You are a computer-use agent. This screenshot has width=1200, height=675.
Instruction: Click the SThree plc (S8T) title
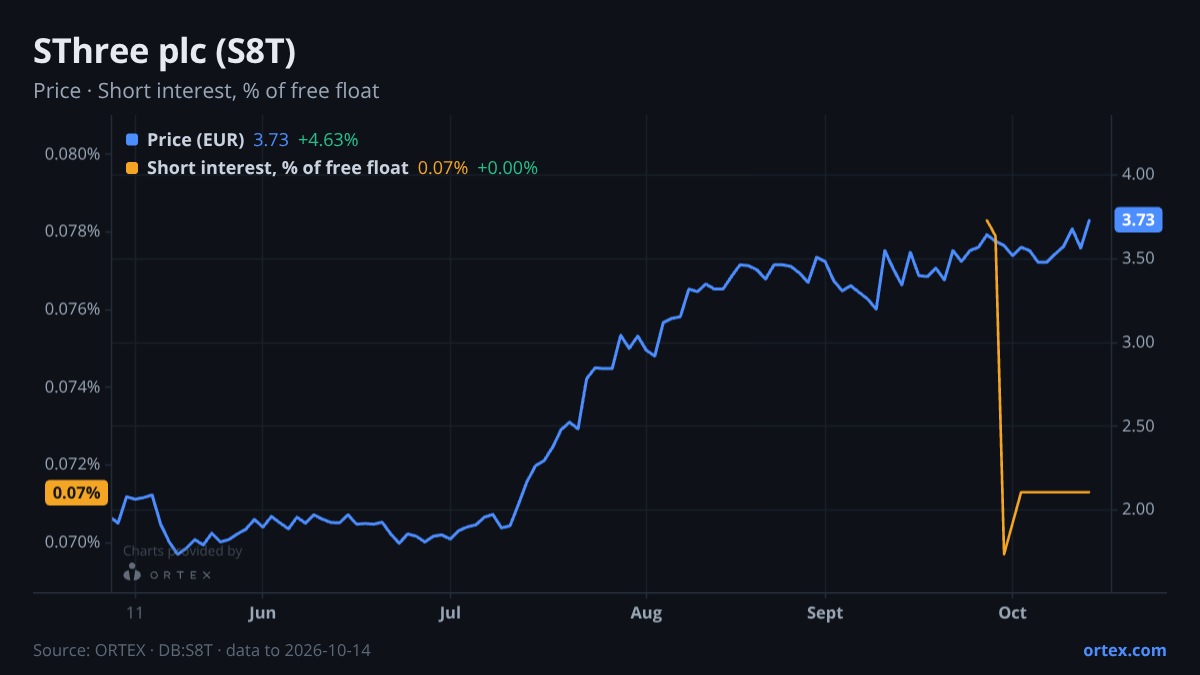(164, 52)
